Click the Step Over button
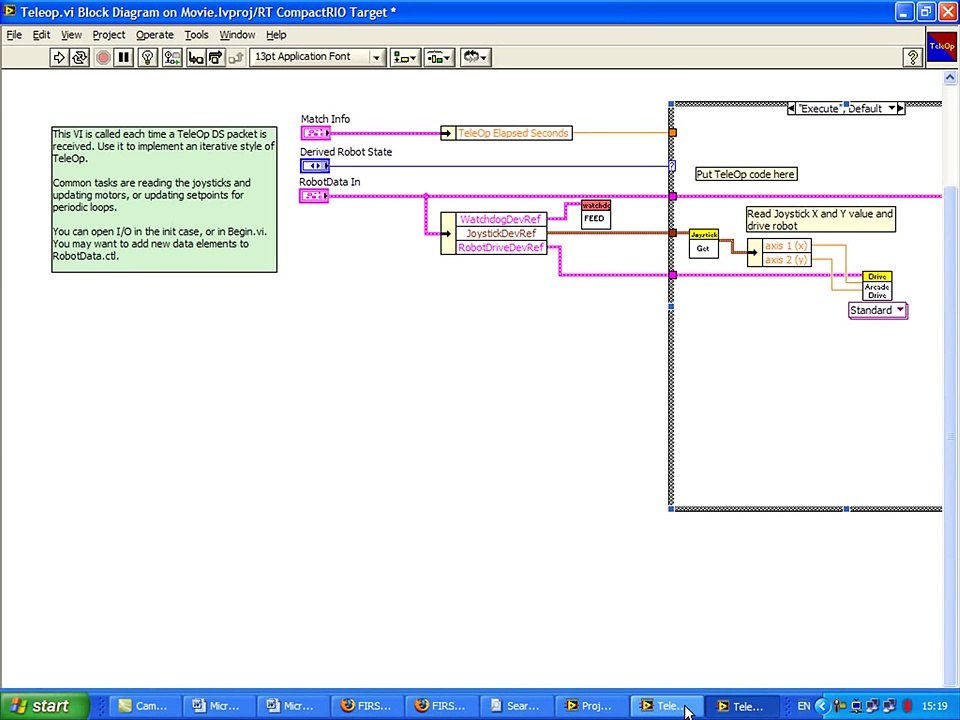This screenshot has width=960, height=720. pos(216,58)
